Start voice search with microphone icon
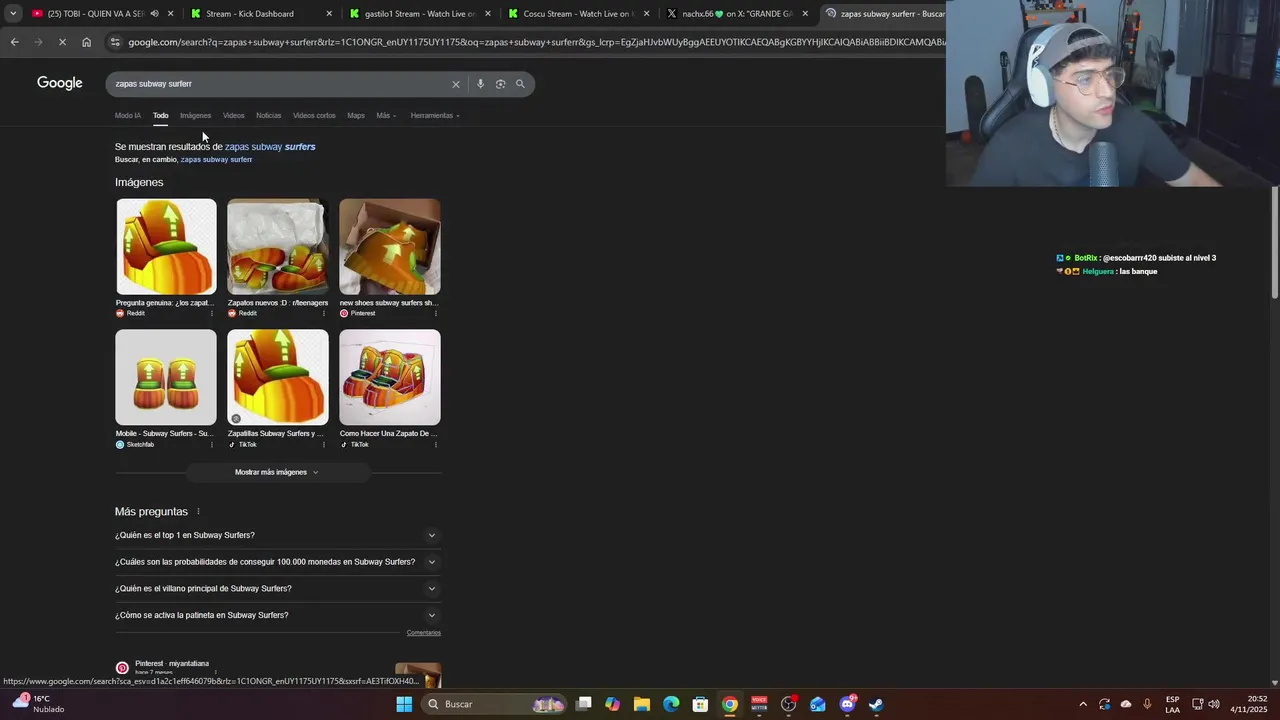This screenshot has height=720, width=1280. [x=480, y=84]
